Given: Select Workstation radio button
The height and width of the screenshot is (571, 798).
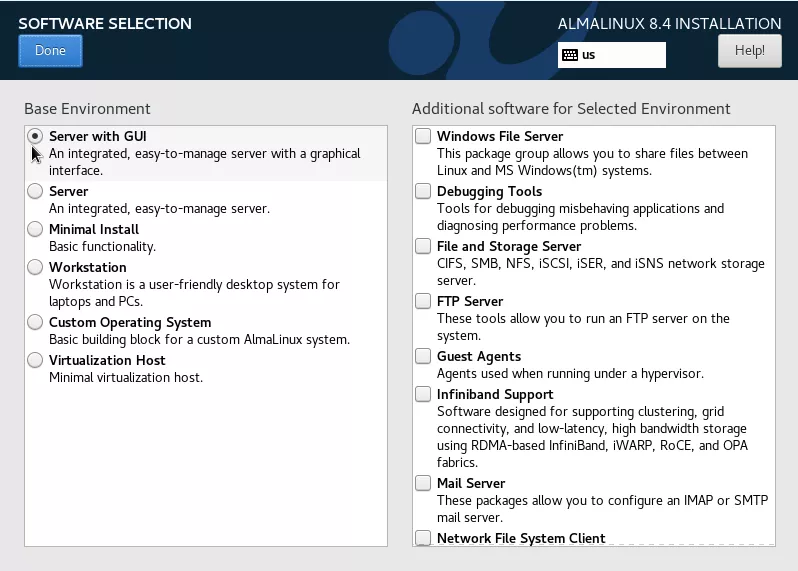Looking at the screenshot, I should (35, 267).
